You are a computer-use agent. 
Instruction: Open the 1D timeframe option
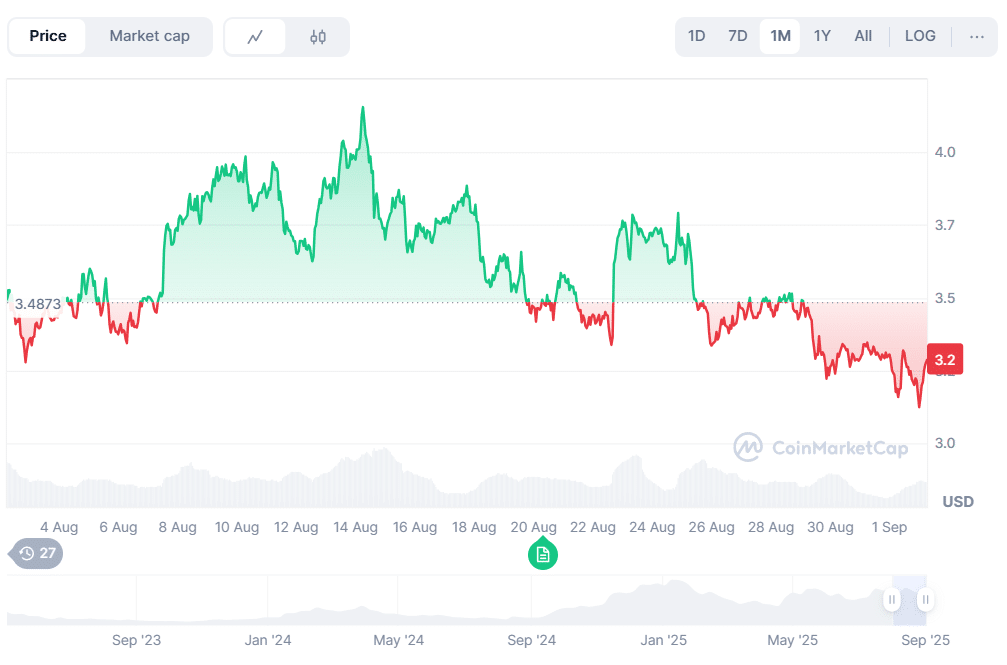click(x=697, y=36)
